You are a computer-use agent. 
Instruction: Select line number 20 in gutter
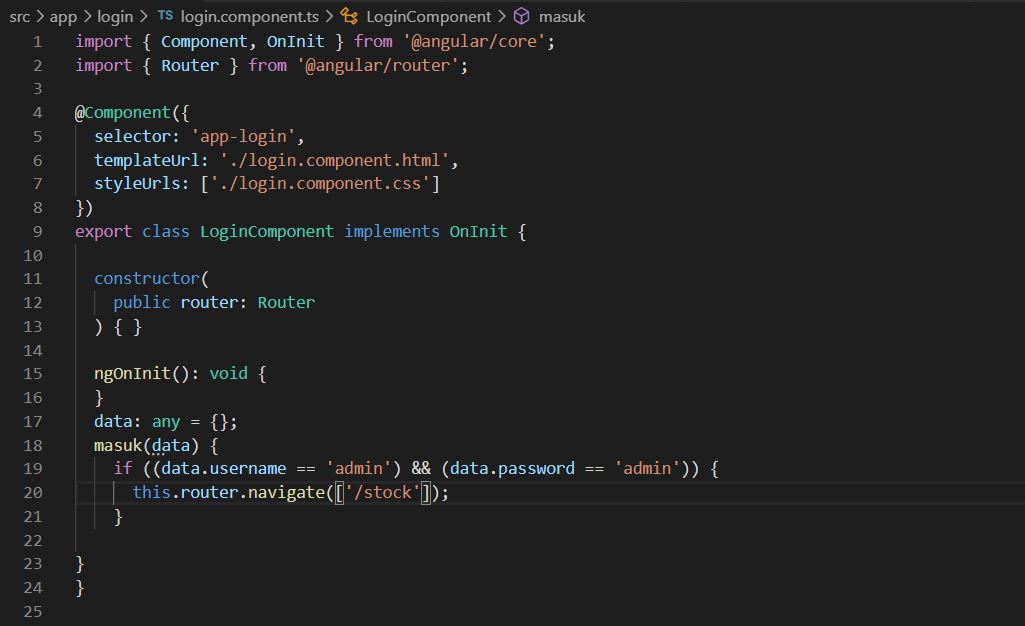[x=33, y=493]
